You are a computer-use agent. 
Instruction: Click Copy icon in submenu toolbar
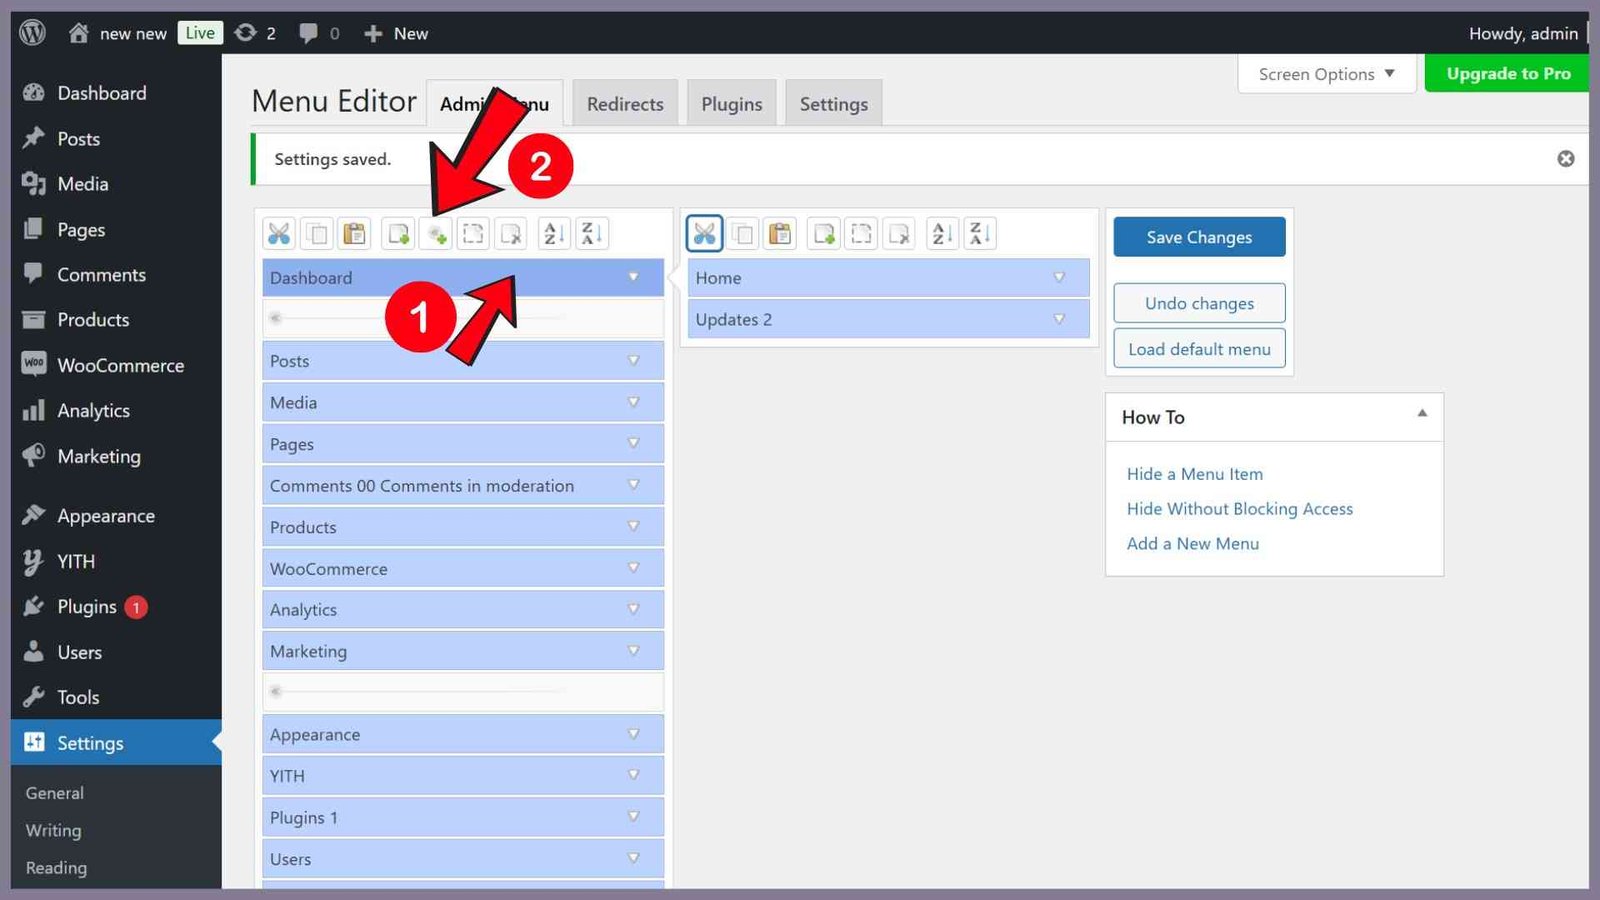click(743, 234)
